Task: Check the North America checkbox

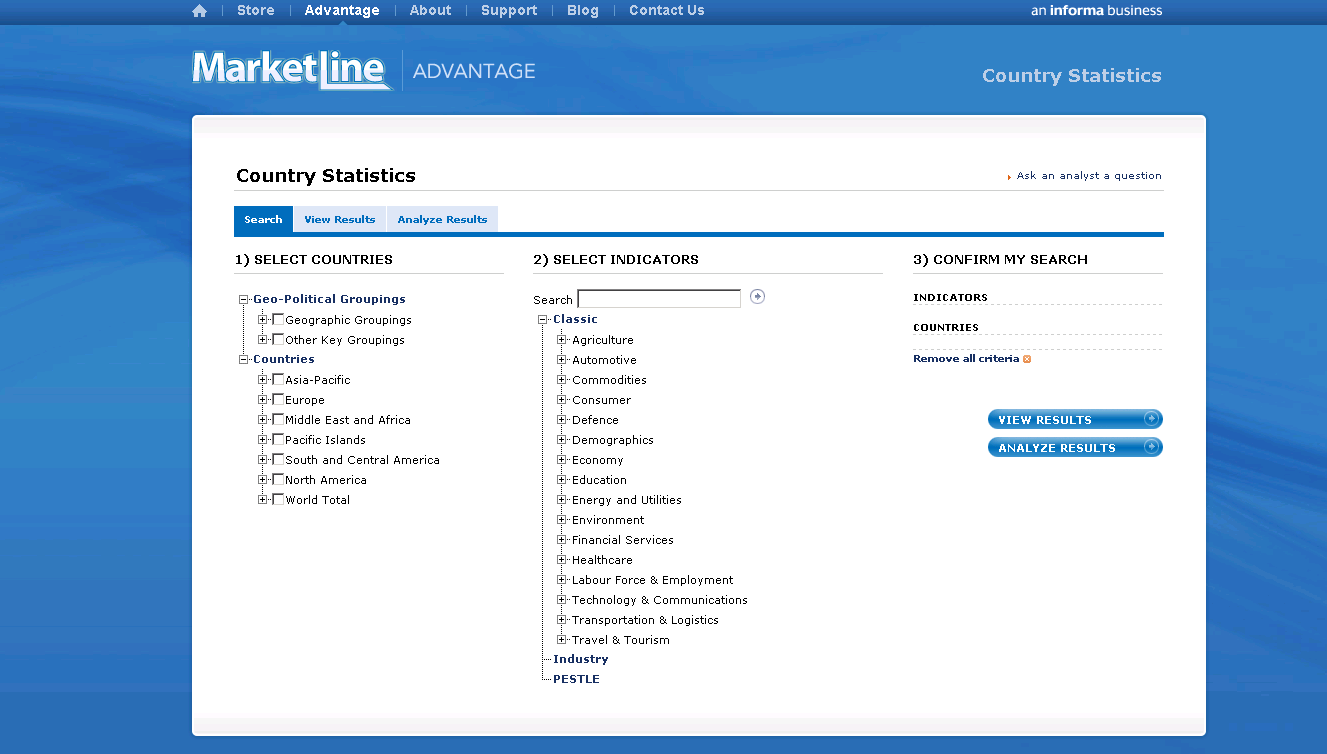Action: [x=278, y=479]
